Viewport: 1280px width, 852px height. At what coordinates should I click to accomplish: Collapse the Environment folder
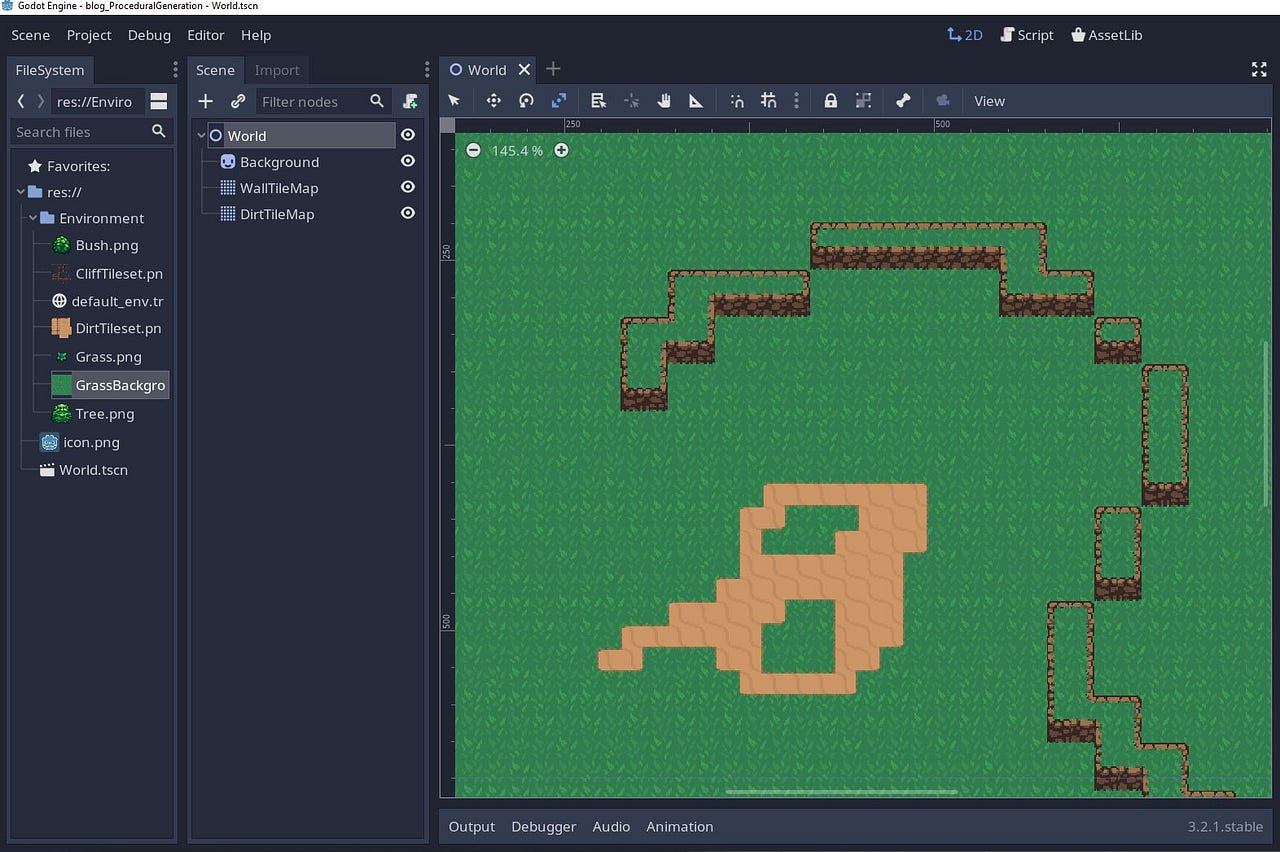pyautogui.click(x=31, y=218)
